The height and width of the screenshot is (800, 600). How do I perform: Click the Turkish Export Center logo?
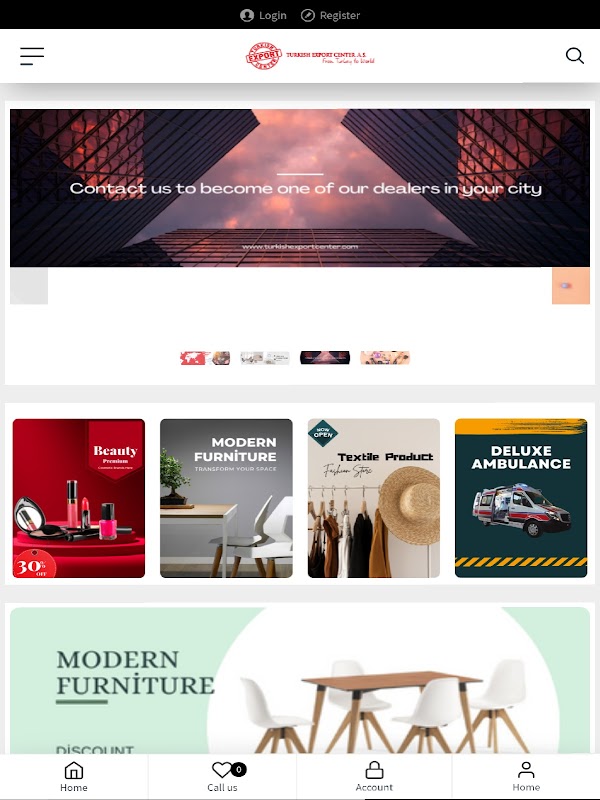click(310, 56)
